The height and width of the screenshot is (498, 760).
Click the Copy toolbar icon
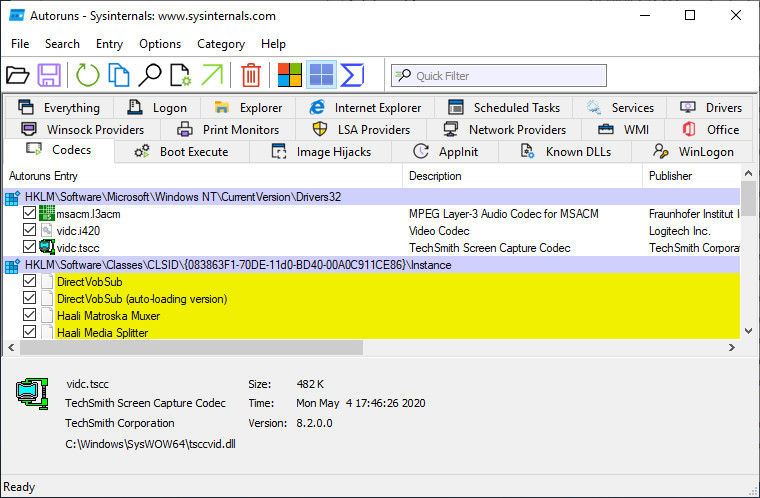click(x=119, y=75)
